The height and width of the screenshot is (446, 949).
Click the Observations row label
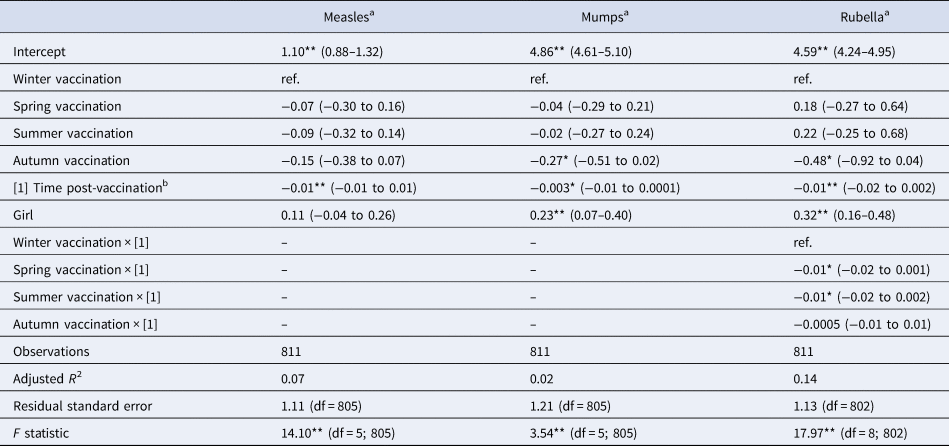49,353
